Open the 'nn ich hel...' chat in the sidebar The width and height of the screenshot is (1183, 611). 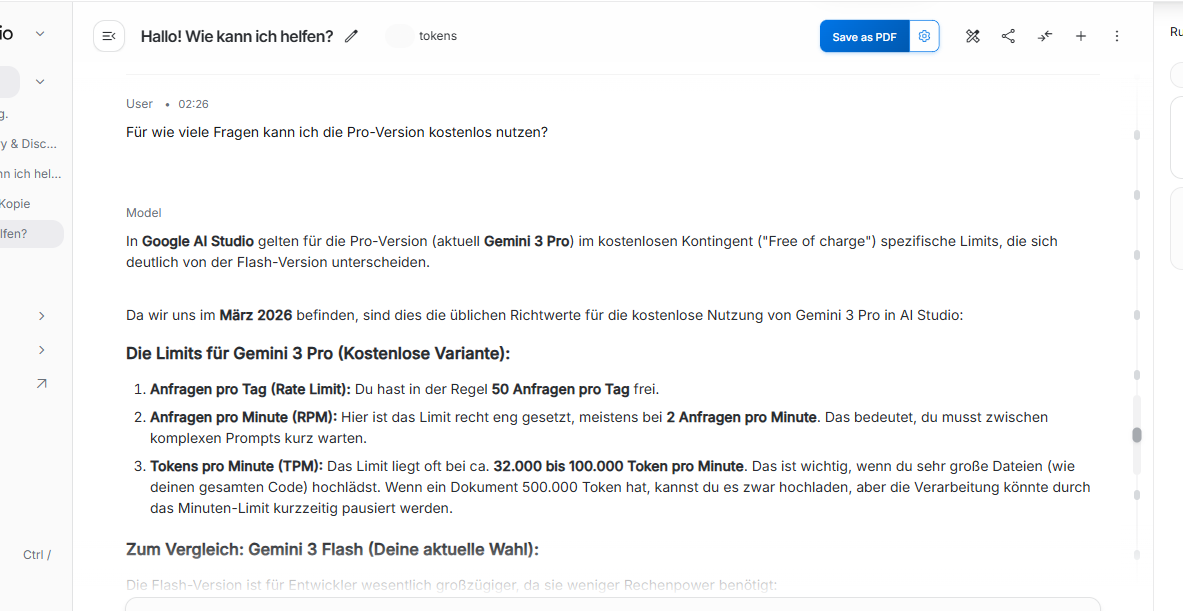[31, 173]
